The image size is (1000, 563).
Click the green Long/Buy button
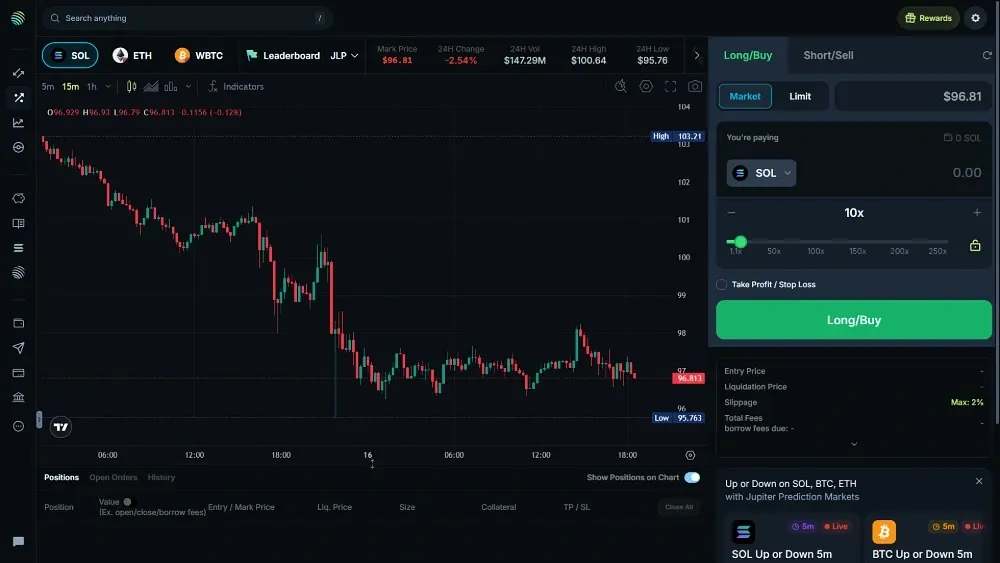[x=853, y=320]
